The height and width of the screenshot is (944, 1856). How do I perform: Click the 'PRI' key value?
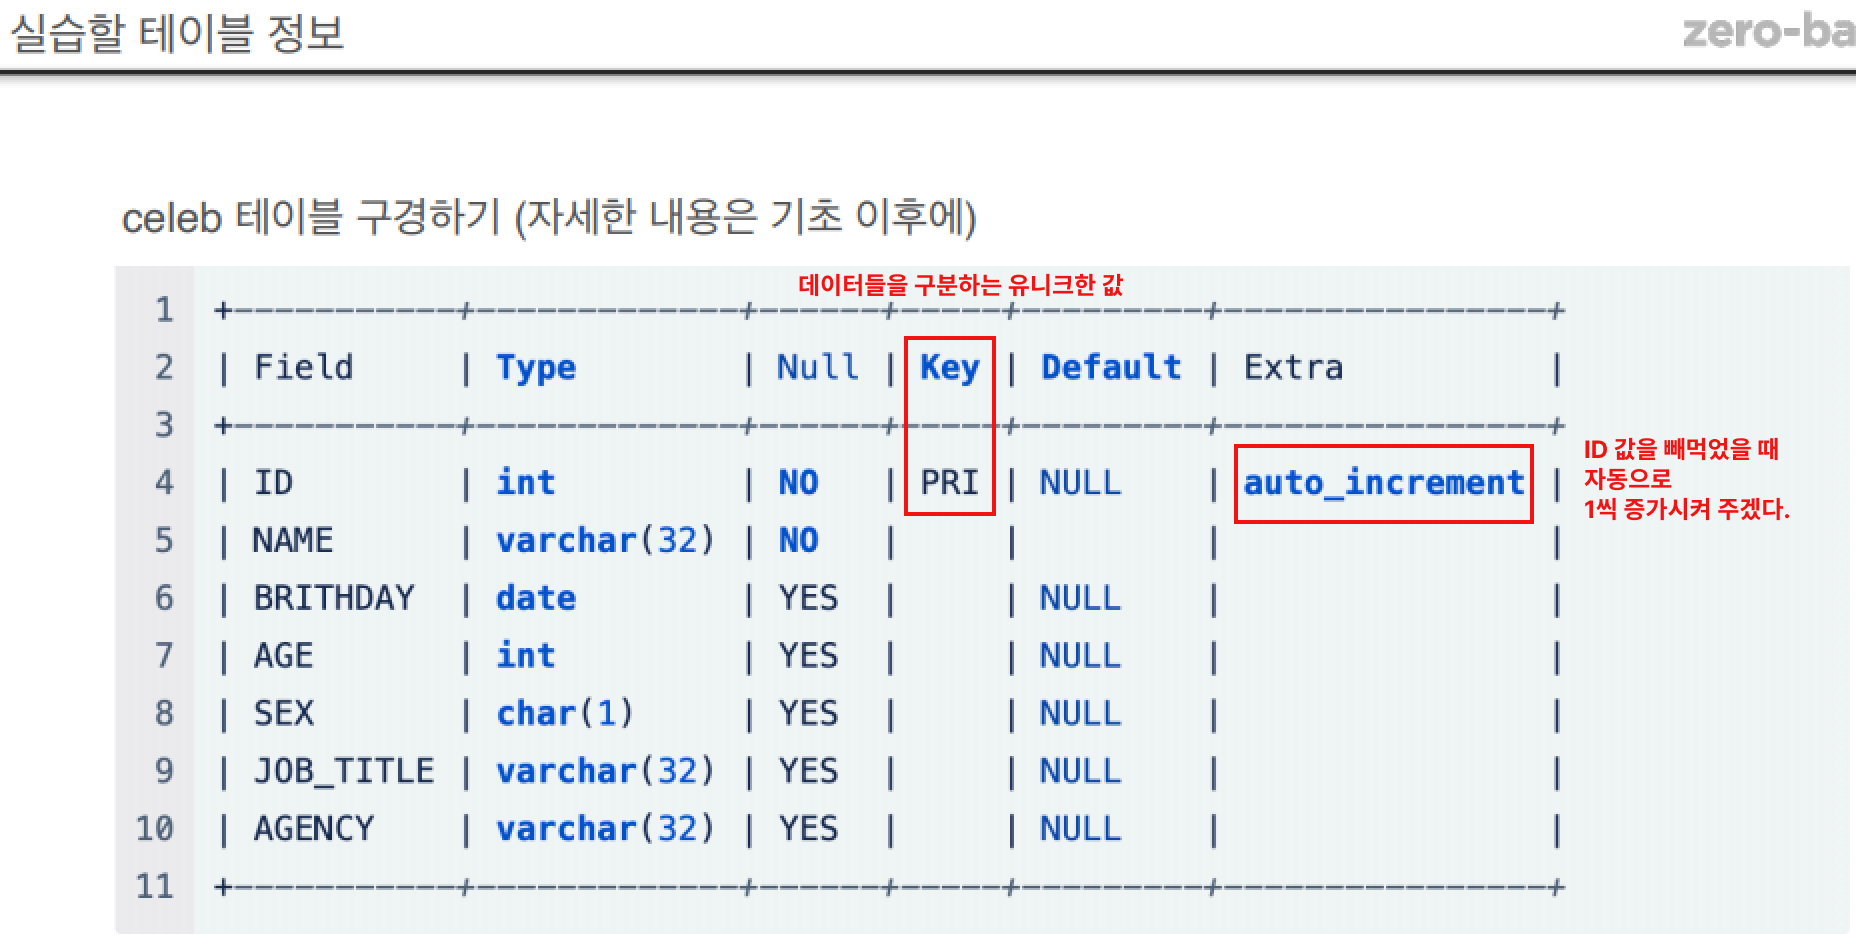pyautogui.click(x=949, y=483)
